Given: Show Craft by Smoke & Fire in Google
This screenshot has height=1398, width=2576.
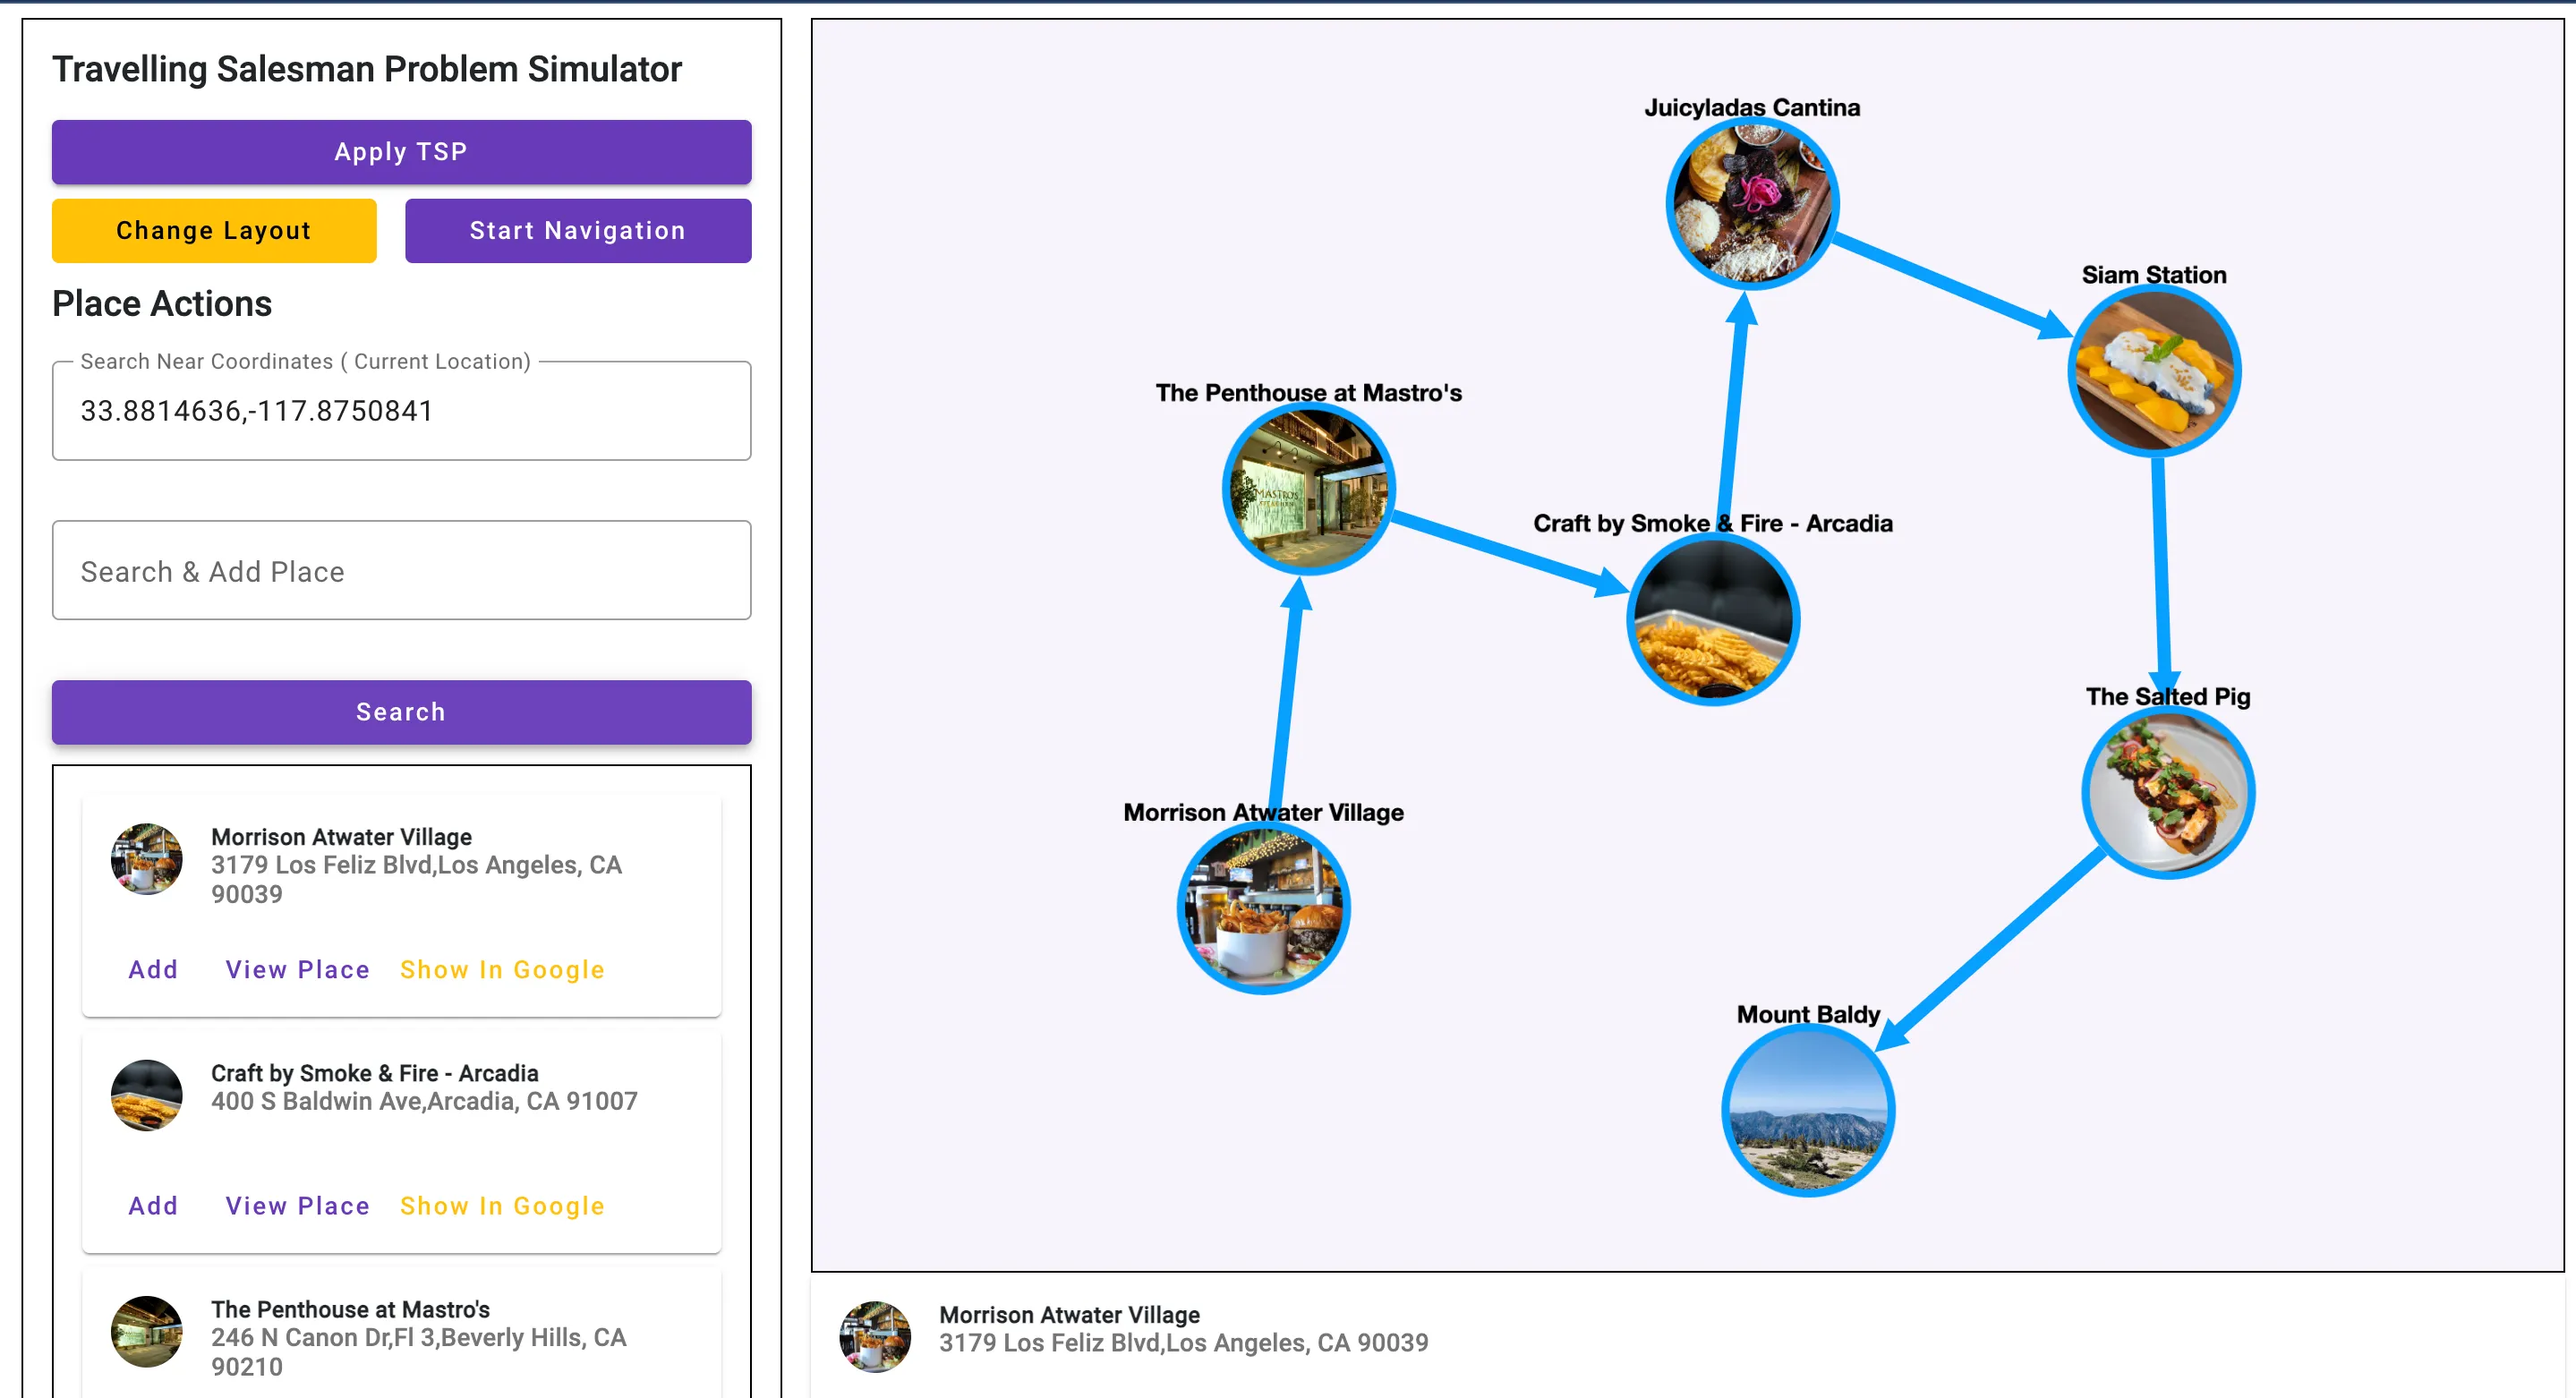Looking at the screenshot, I should click(x=502, y=1205).
